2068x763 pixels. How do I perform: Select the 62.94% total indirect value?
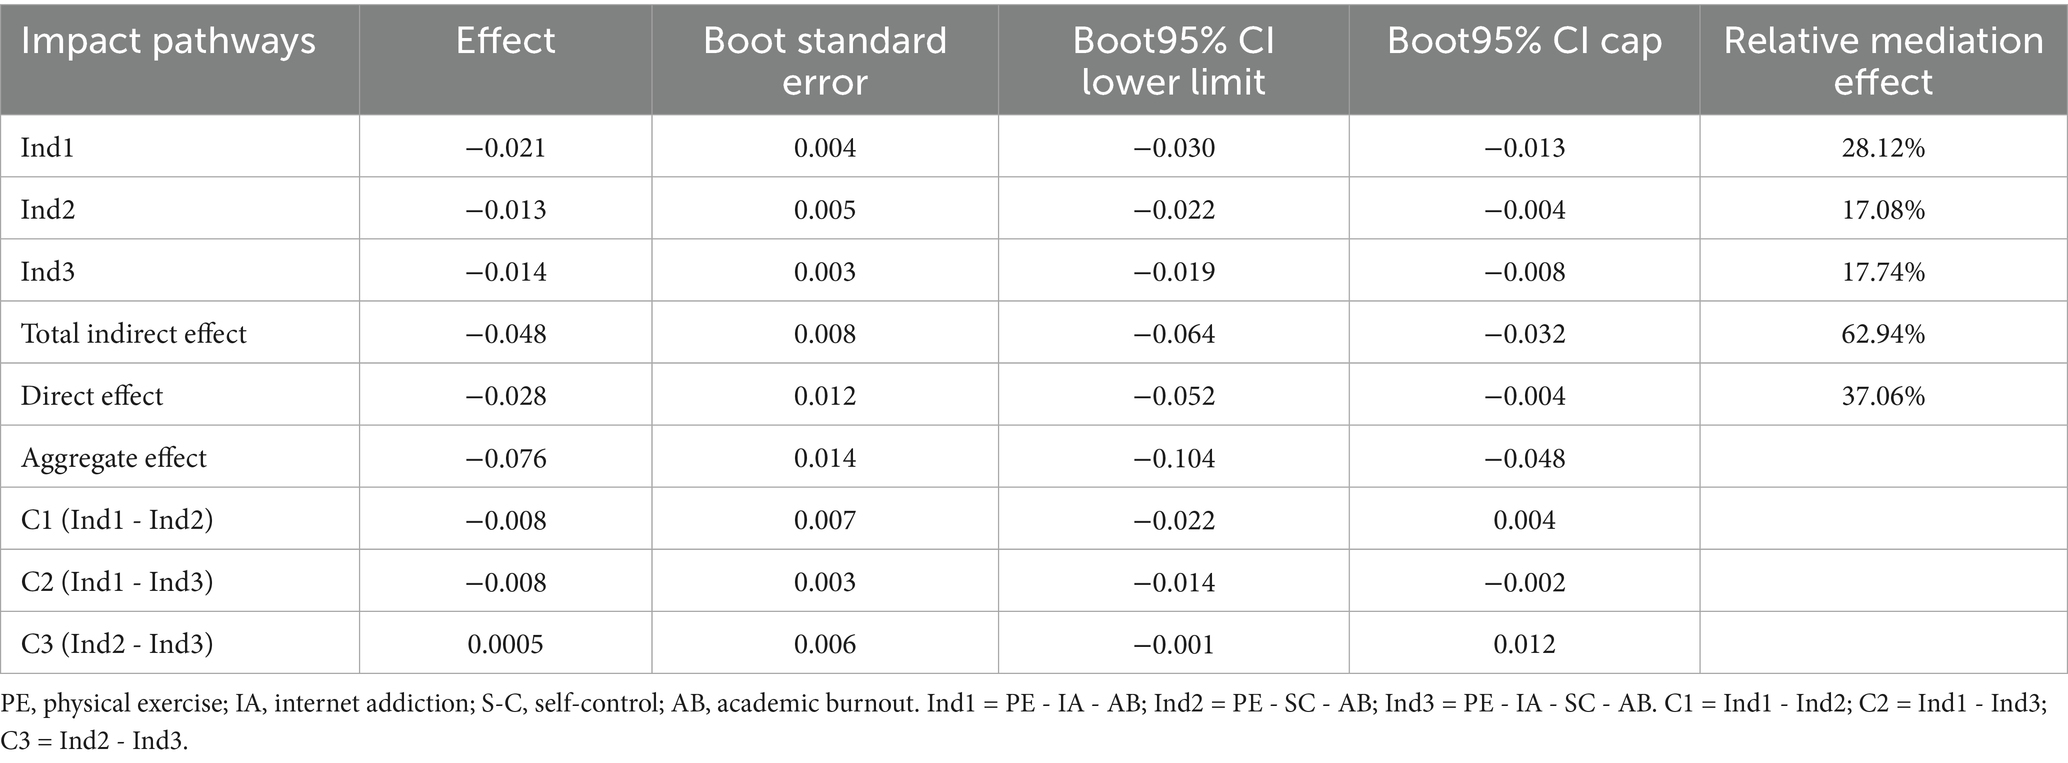click(x=1883, y=334)
